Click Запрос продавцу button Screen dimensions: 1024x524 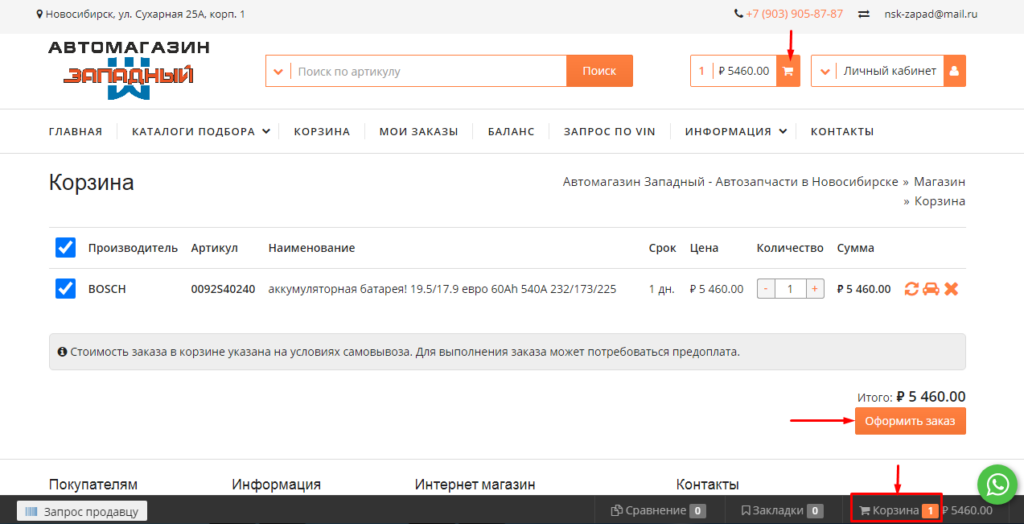click(x=82, y=511)
